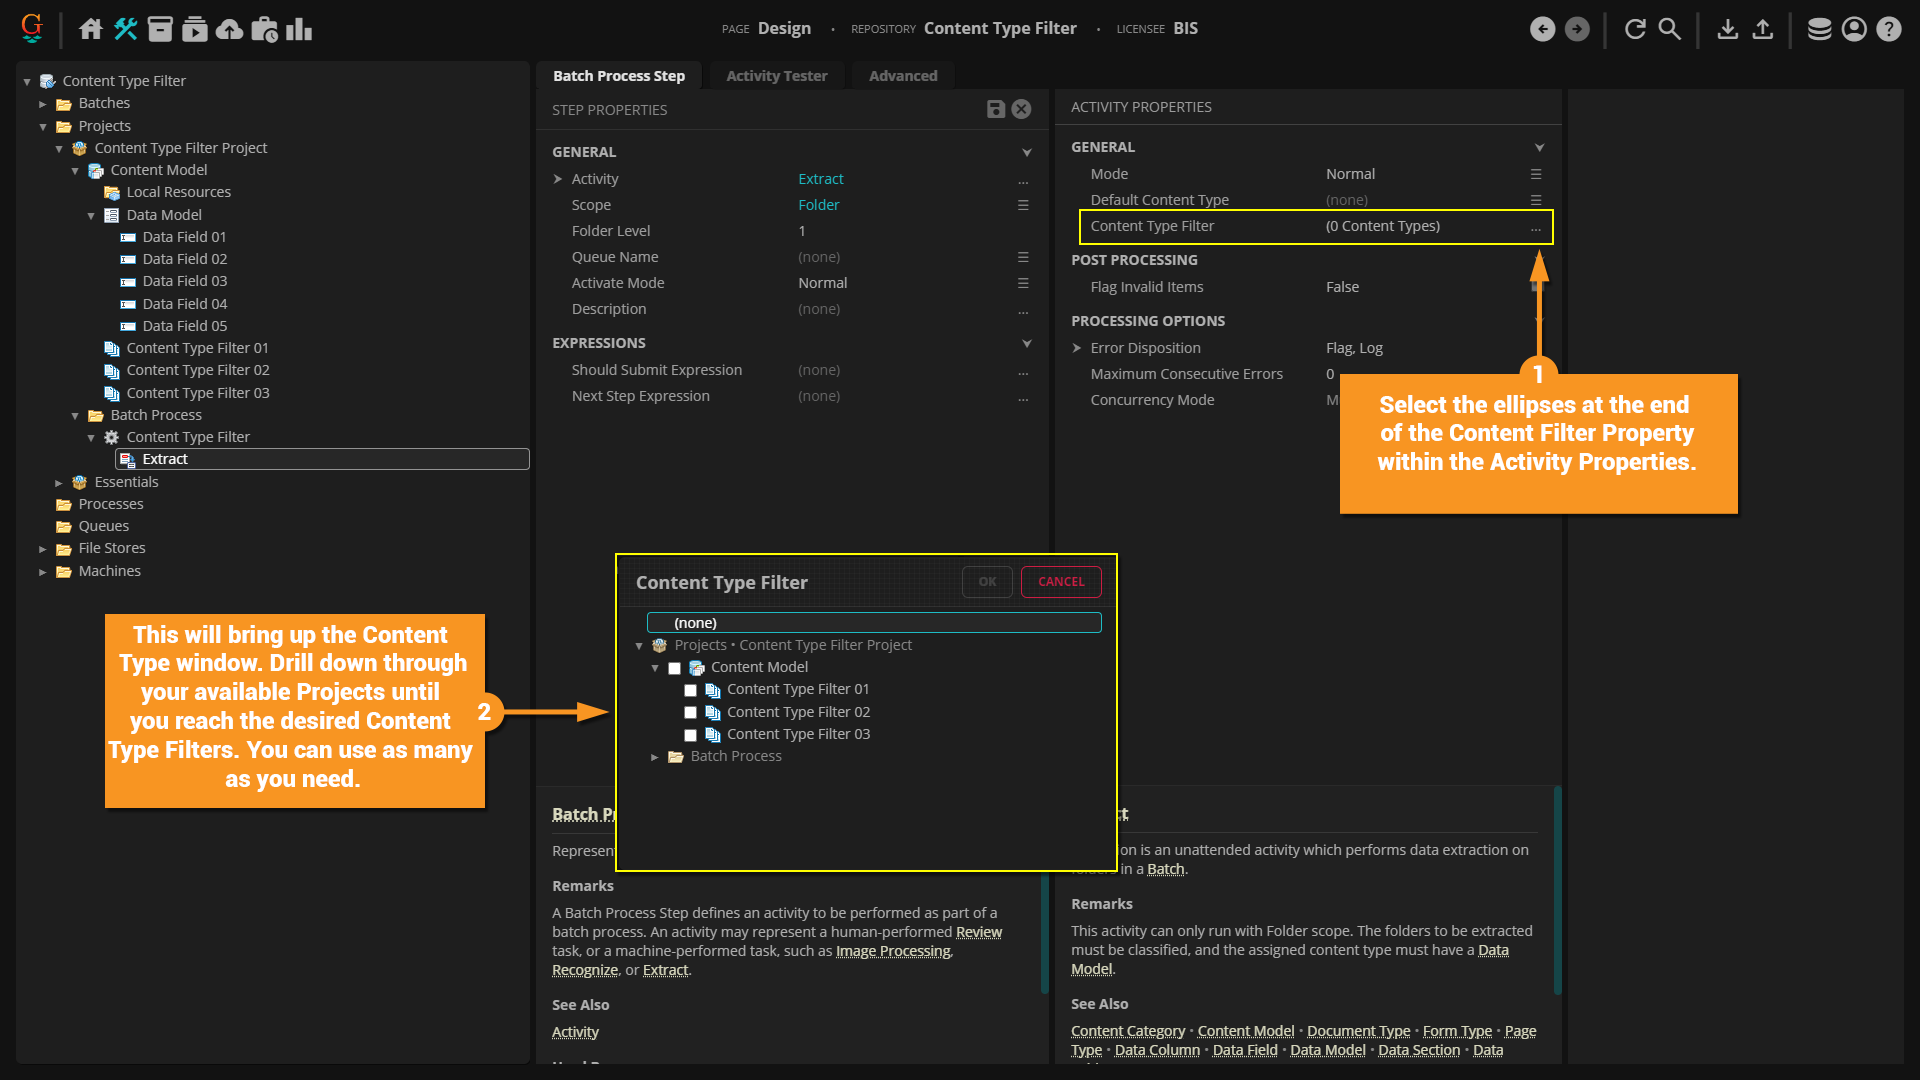
Task: Check the Content Model checkbox
Action: [674, 668]
